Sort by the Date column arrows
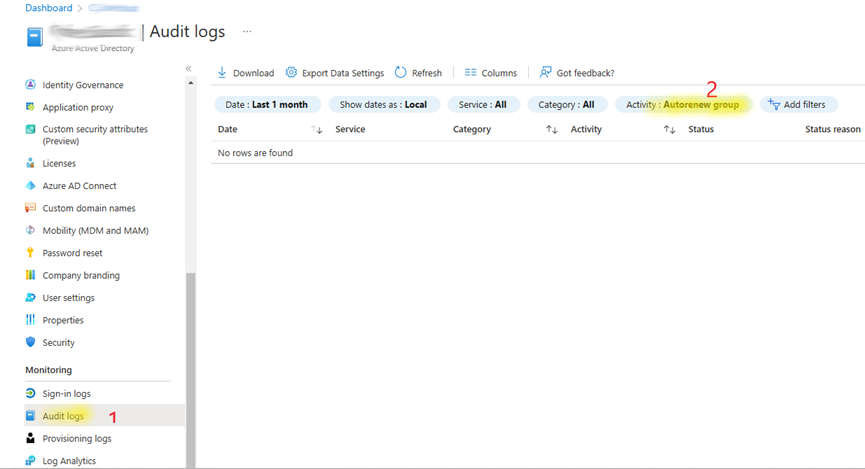Viewport: 865px width, 469px height. 317,130
